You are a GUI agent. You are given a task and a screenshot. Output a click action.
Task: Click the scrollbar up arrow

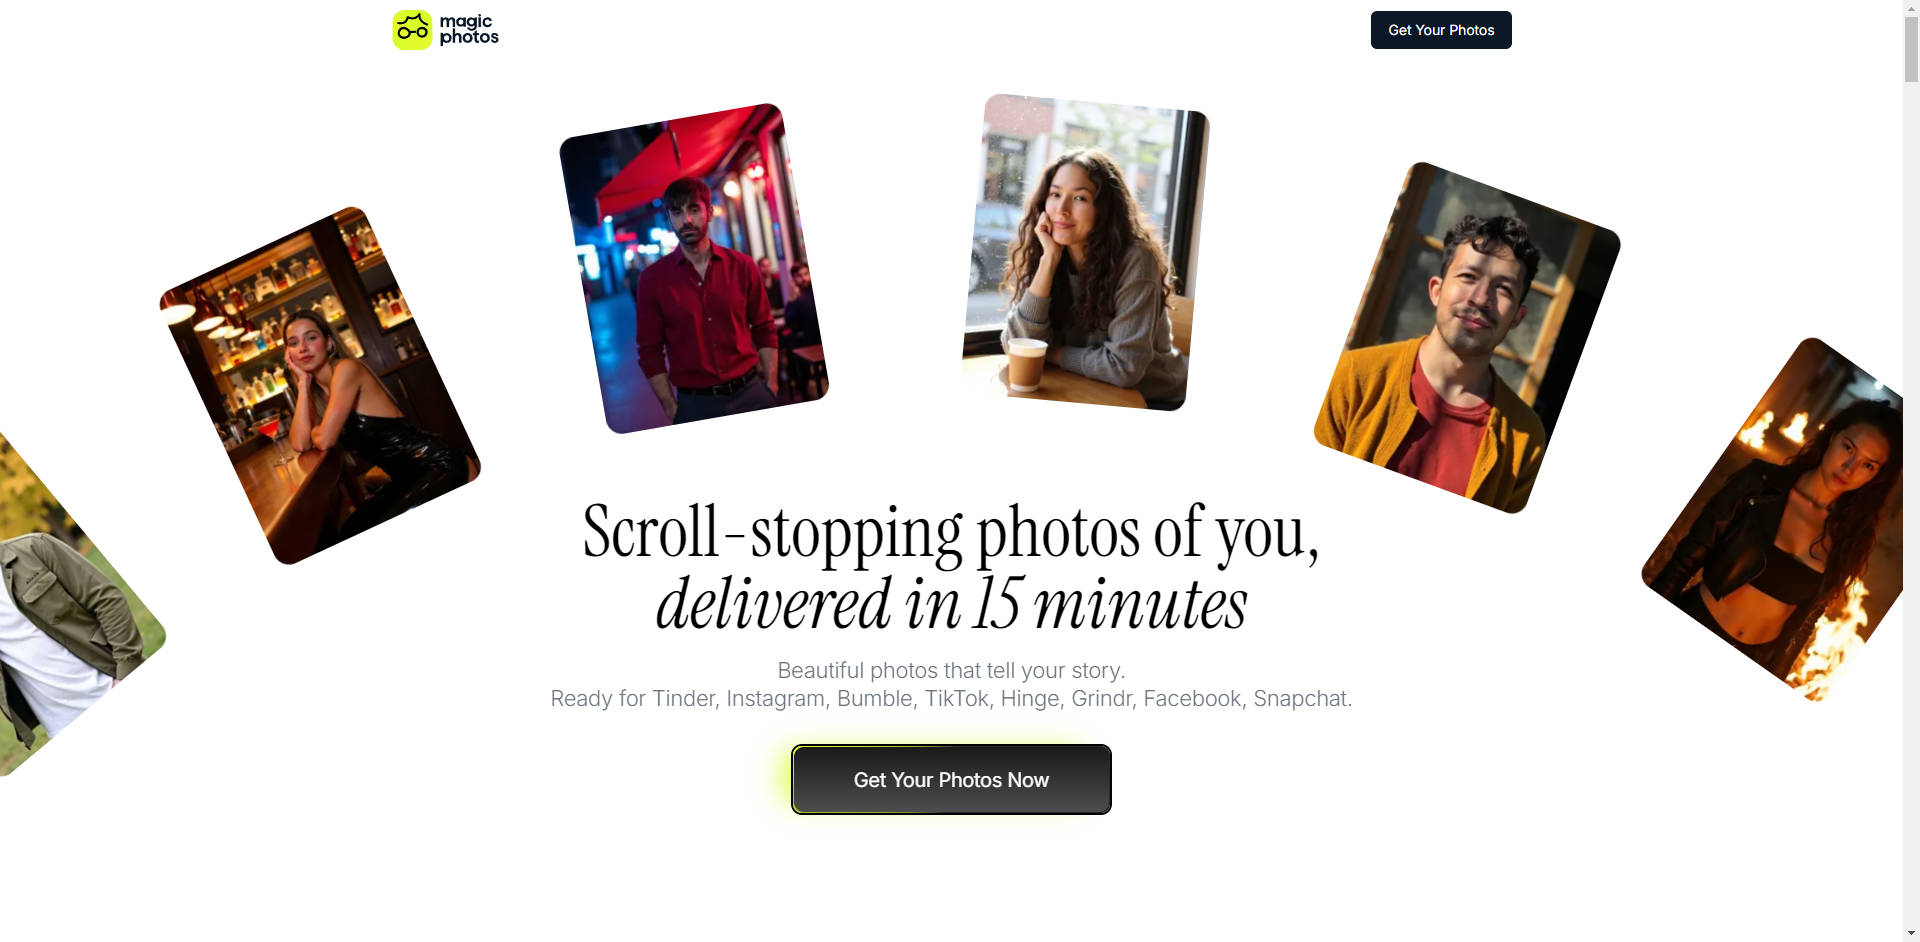pos(1911,7)
